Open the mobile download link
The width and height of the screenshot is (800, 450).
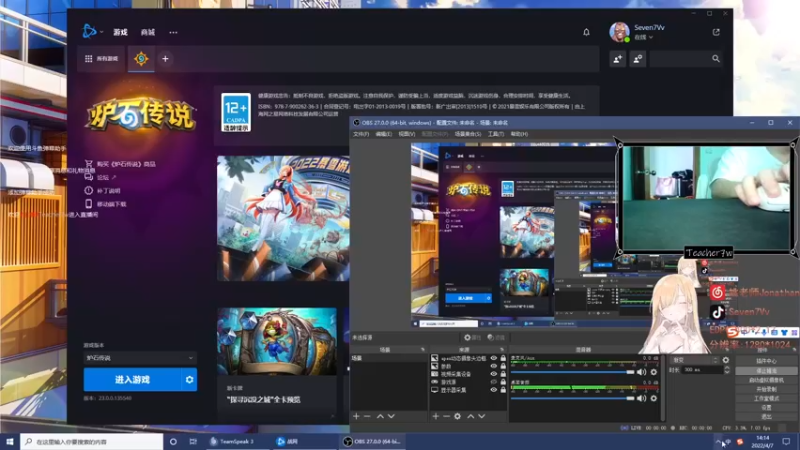click(x=105, y=204)
